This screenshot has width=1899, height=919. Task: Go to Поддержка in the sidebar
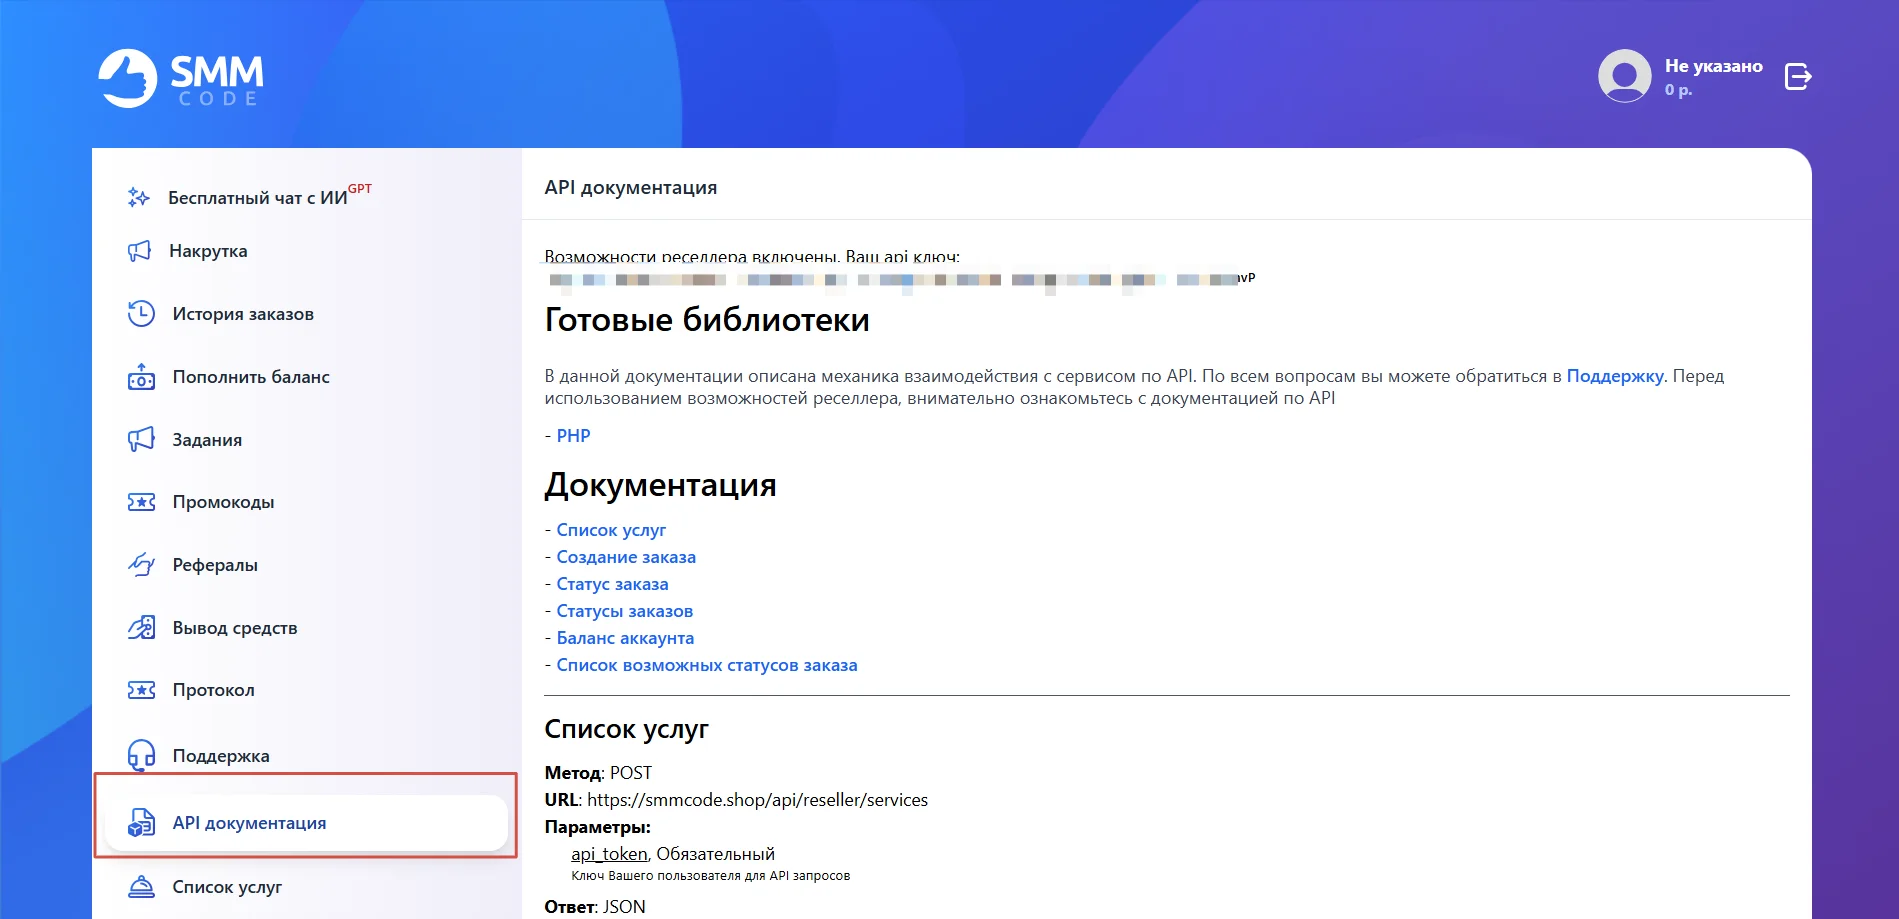(x=221, y=756)
